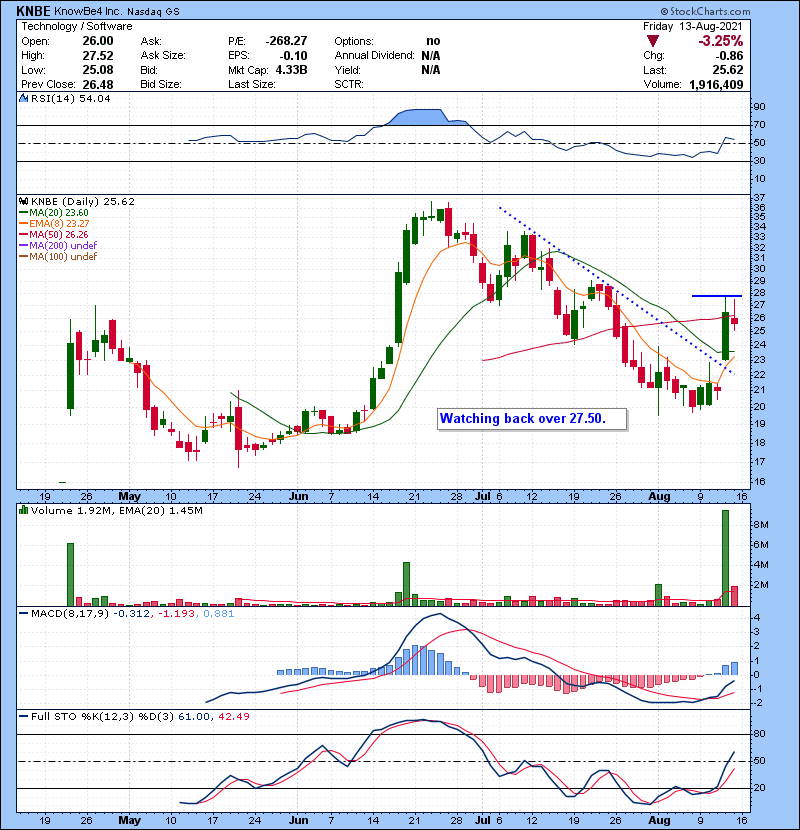The width and height of the screenshot is (800, 830).
Task: Click the SCTR label in header
Action: coord(349,84)
